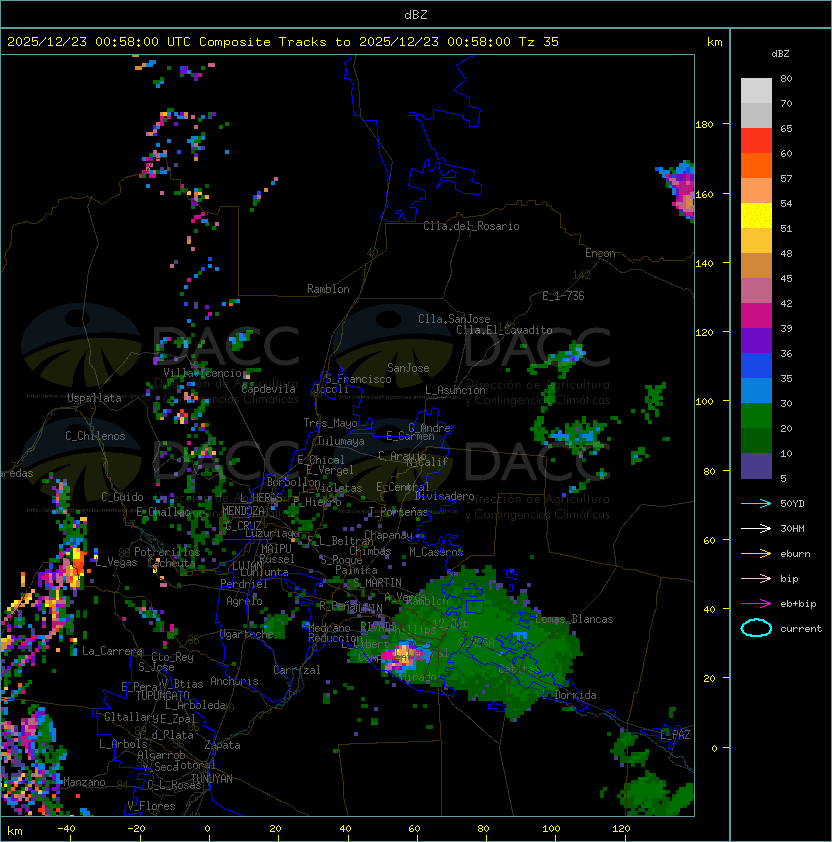This screenshot has height=842, width=832.
Task: Click the SanJose map label
Action: coord(408,368)
